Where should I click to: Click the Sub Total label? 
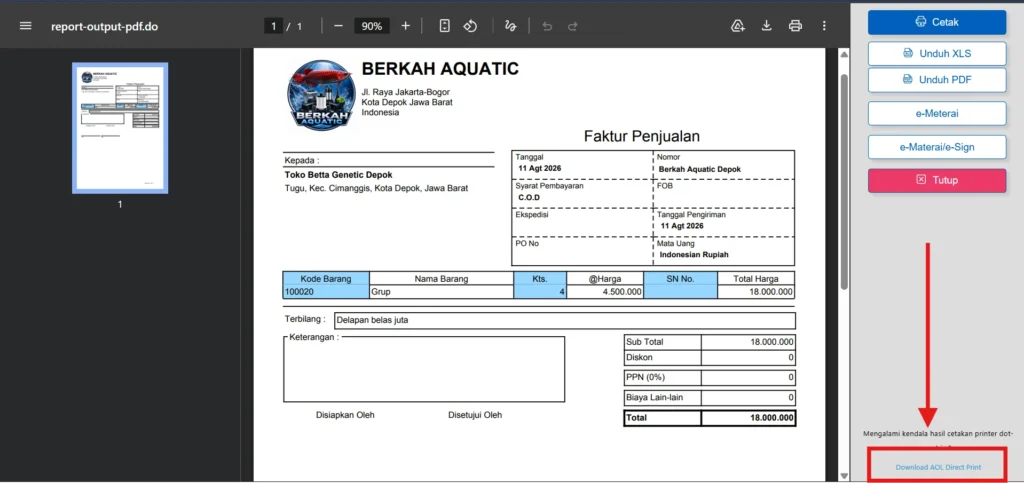(x=645, y=341)
